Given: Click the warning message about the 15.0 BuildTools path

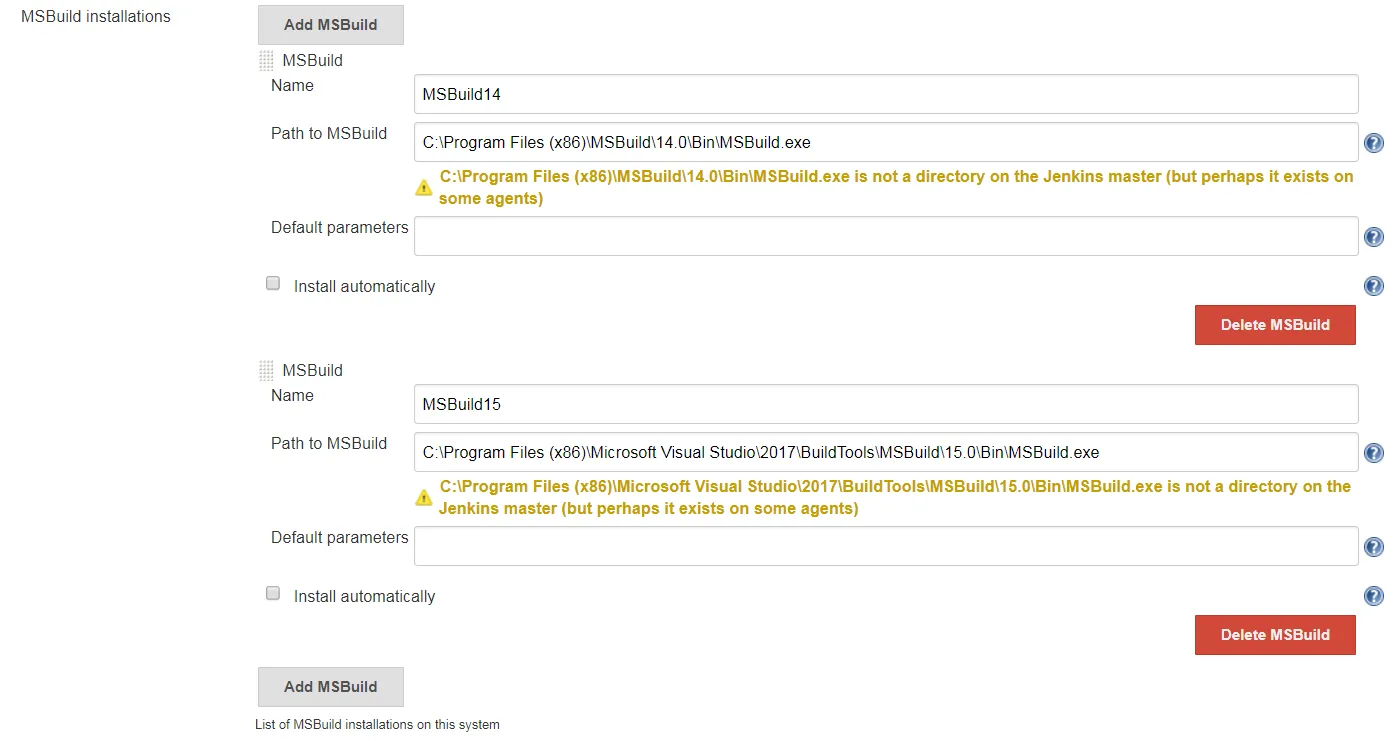Looking at the screenshot, I should [895, 498].
